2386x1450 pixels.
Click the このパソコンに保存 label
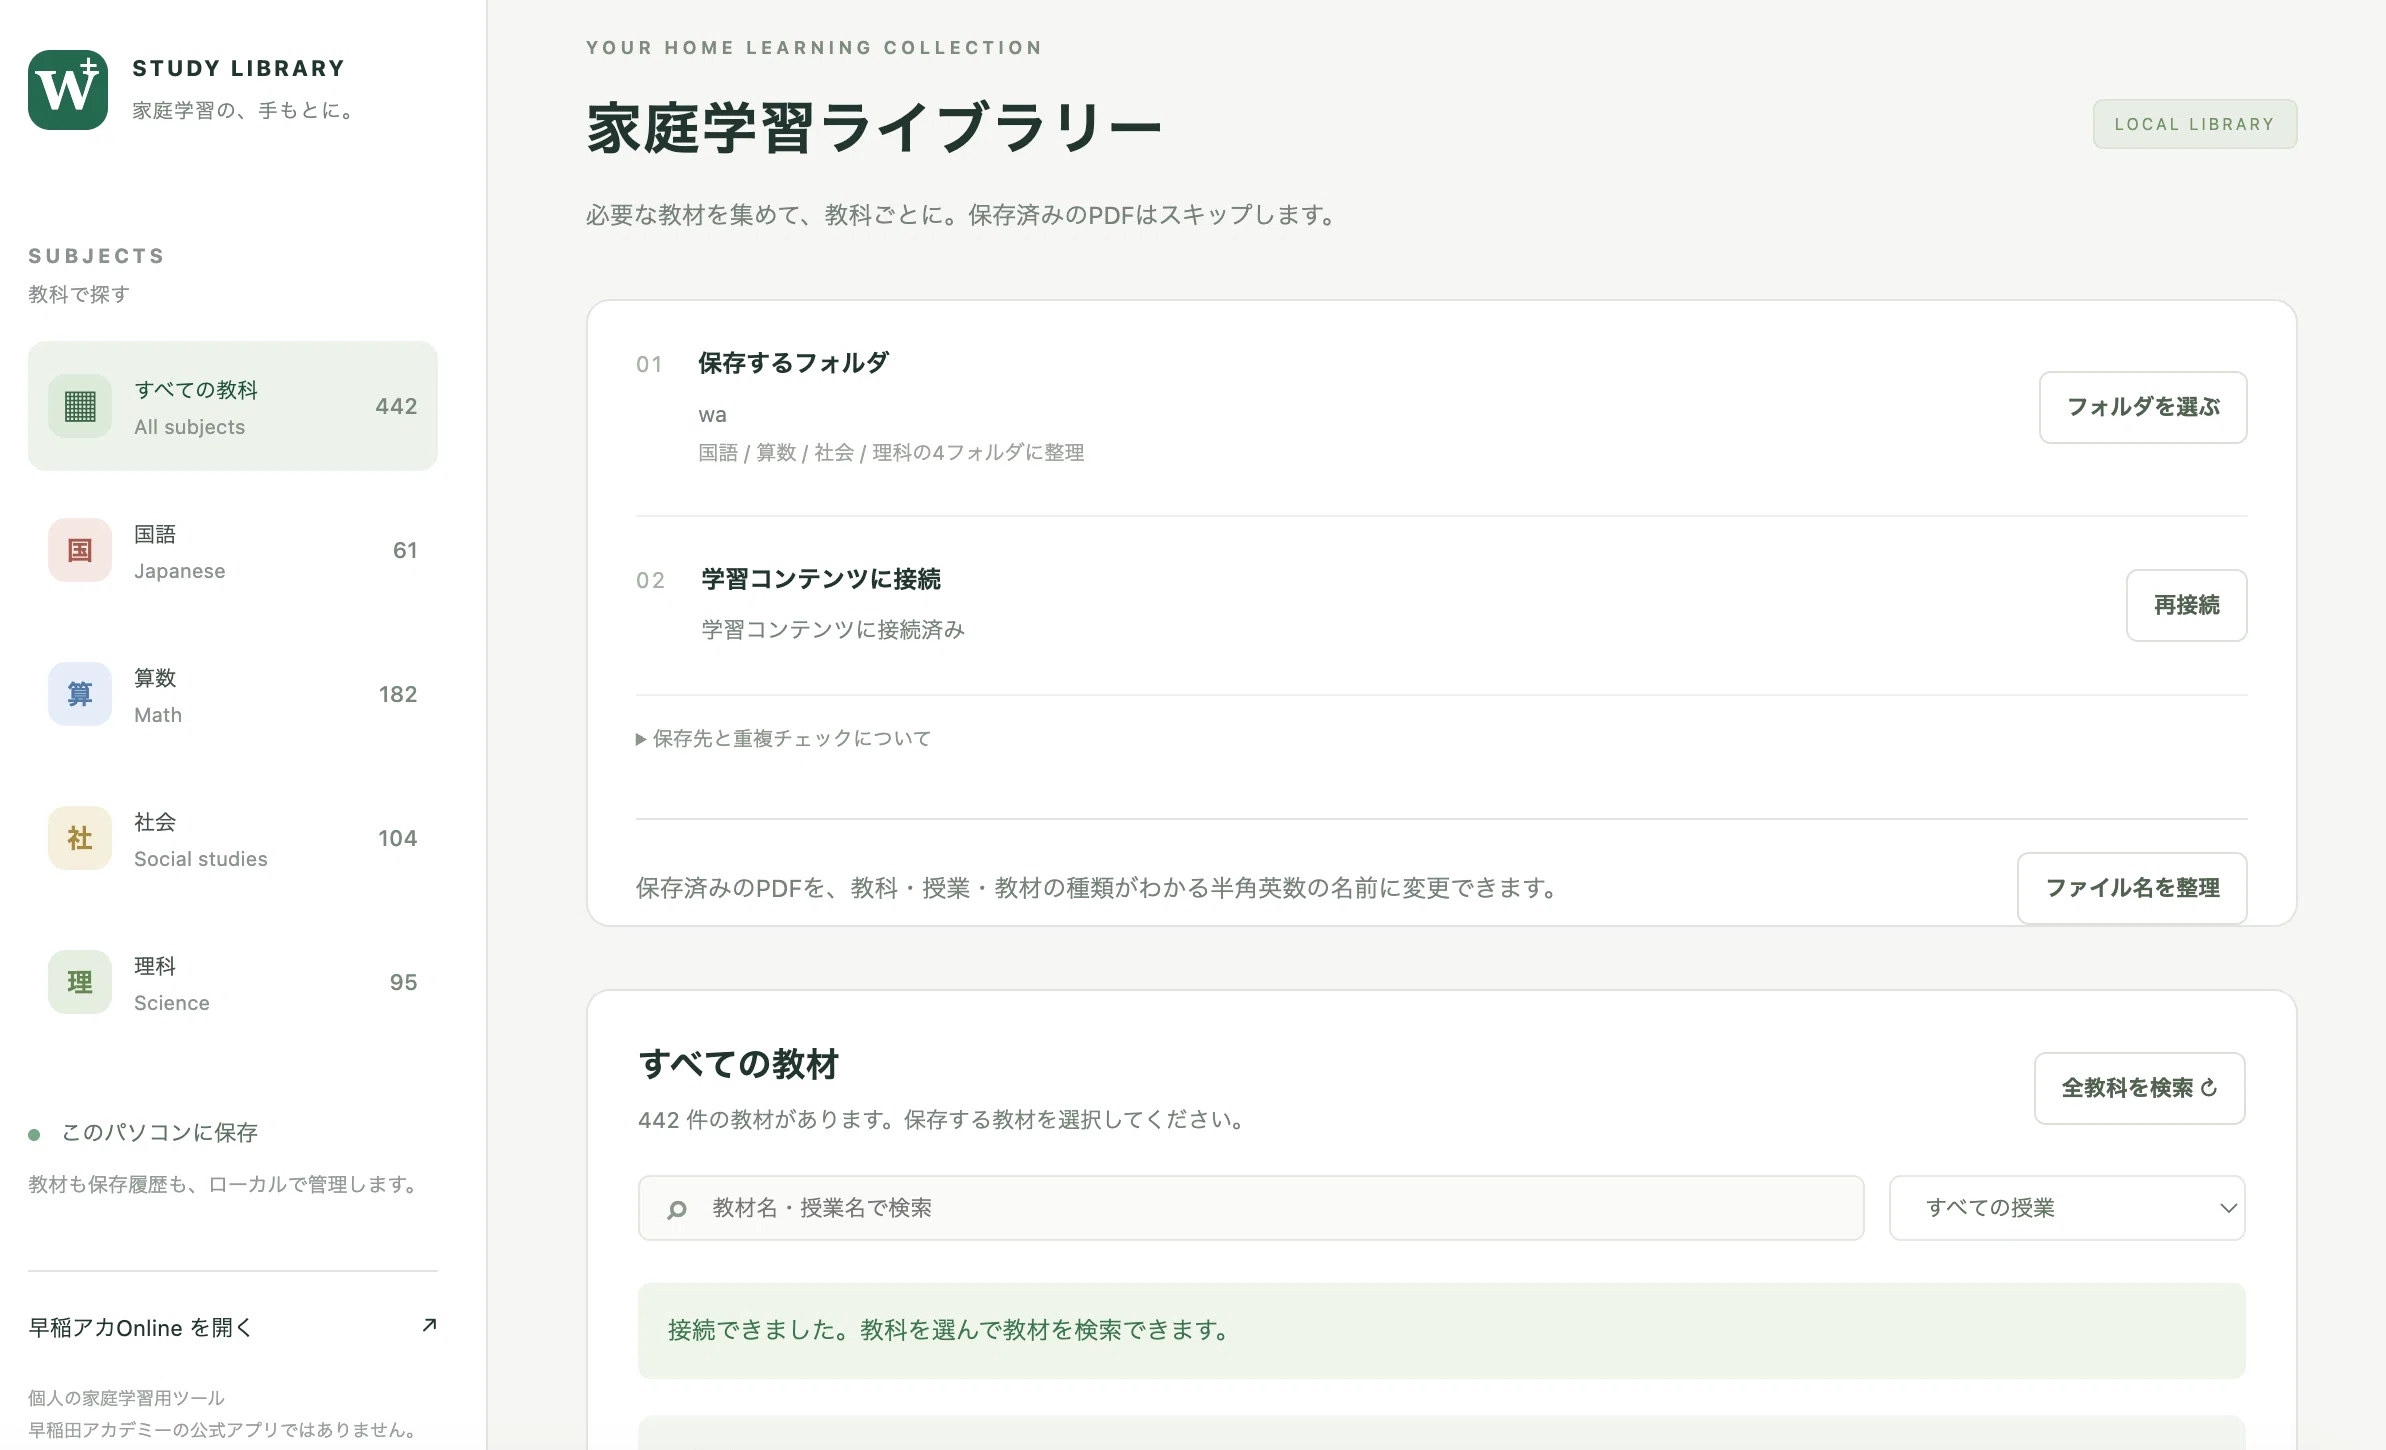(160, 1132)
